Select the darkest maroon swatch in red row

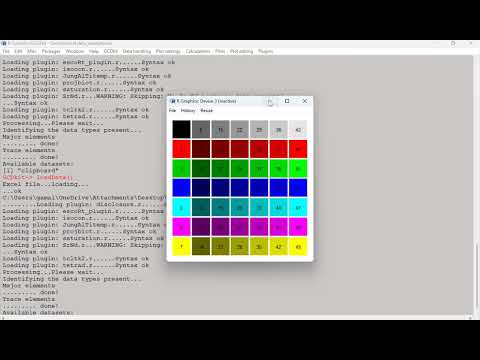tap(201, 149)
